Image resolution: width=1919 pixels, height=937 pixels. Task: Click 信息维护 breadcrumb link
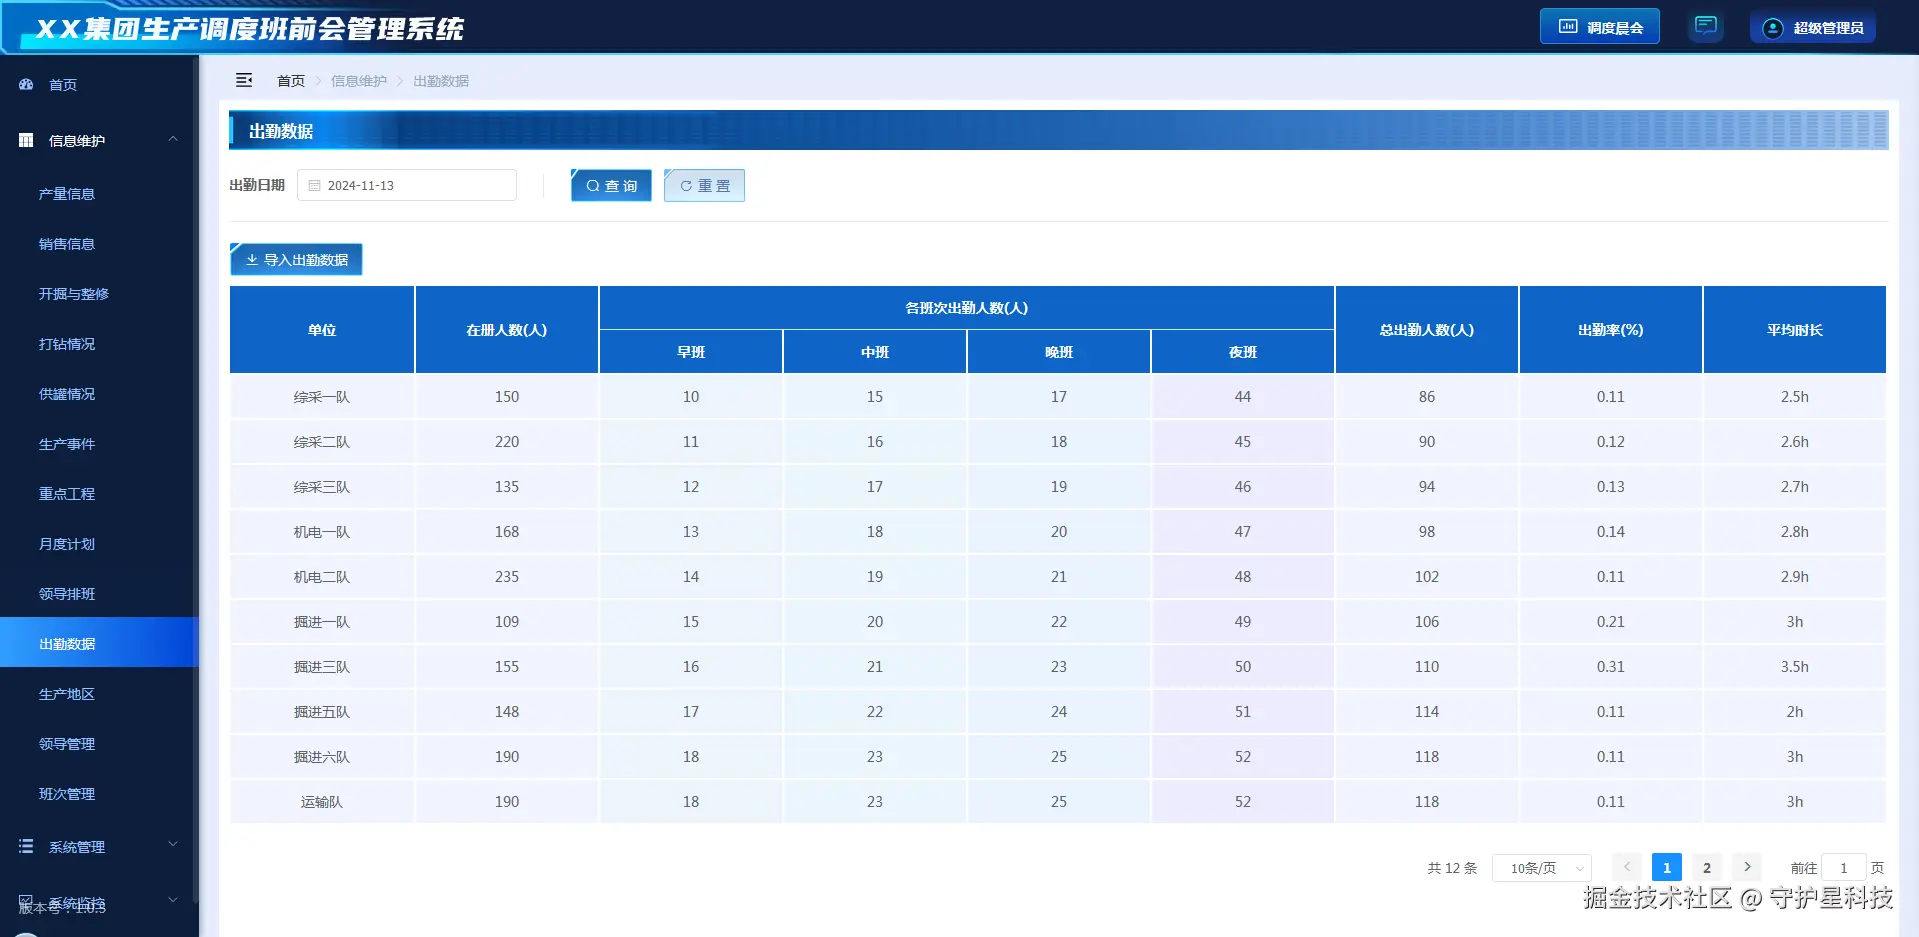click(x=359, y=81)
